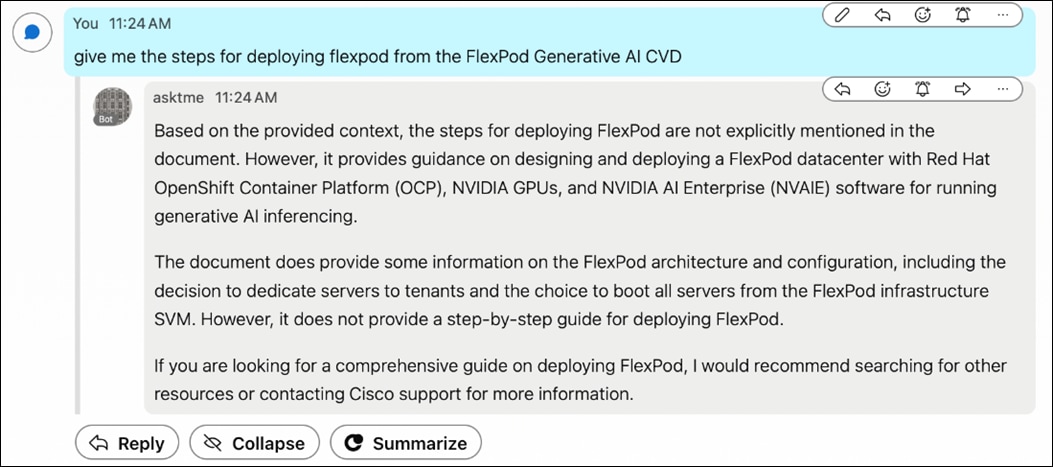Viewport: 1053px width, 467px height.
Task: Click your message about the FlexPod CVD
Action: [377, 57]
